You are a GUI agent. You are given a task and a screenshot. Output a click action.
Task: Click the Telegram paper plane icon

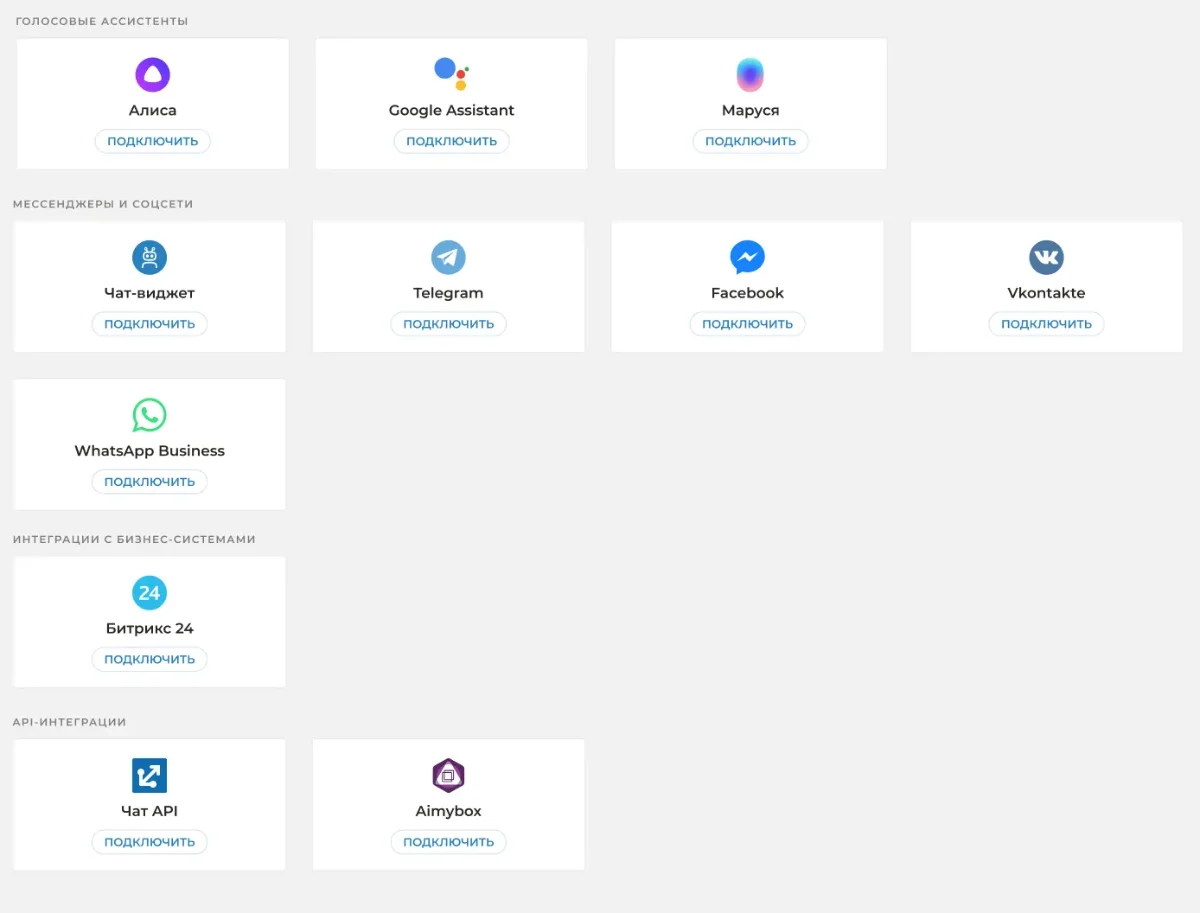(448, 258)
